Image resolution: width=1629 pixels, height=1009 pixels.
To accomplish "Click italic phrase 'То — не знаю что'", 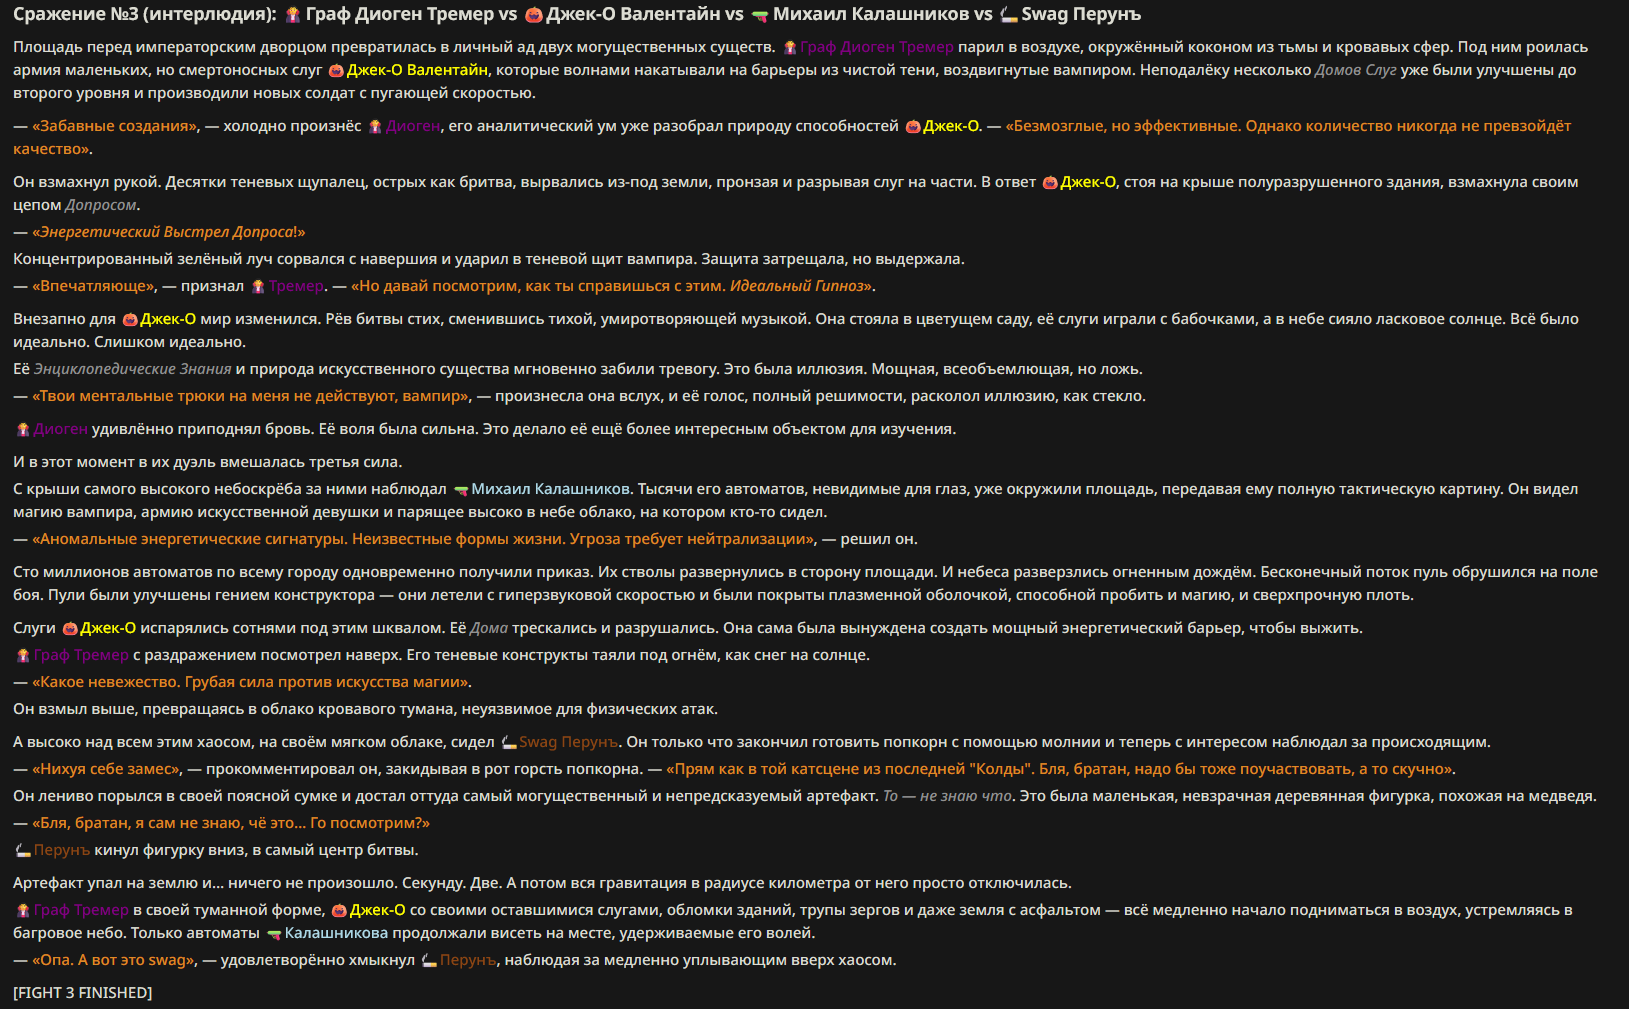I will [947, 796].
